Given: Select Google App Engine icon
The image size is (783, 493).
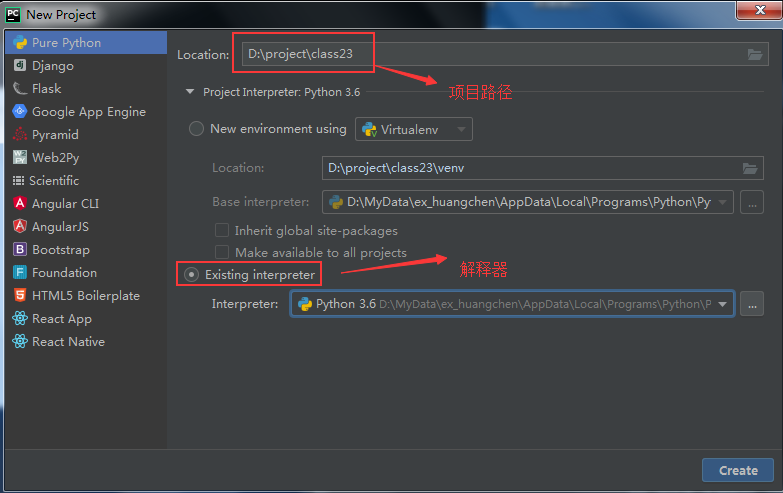Looking at the screenshot, I should (x=20, y=111).
